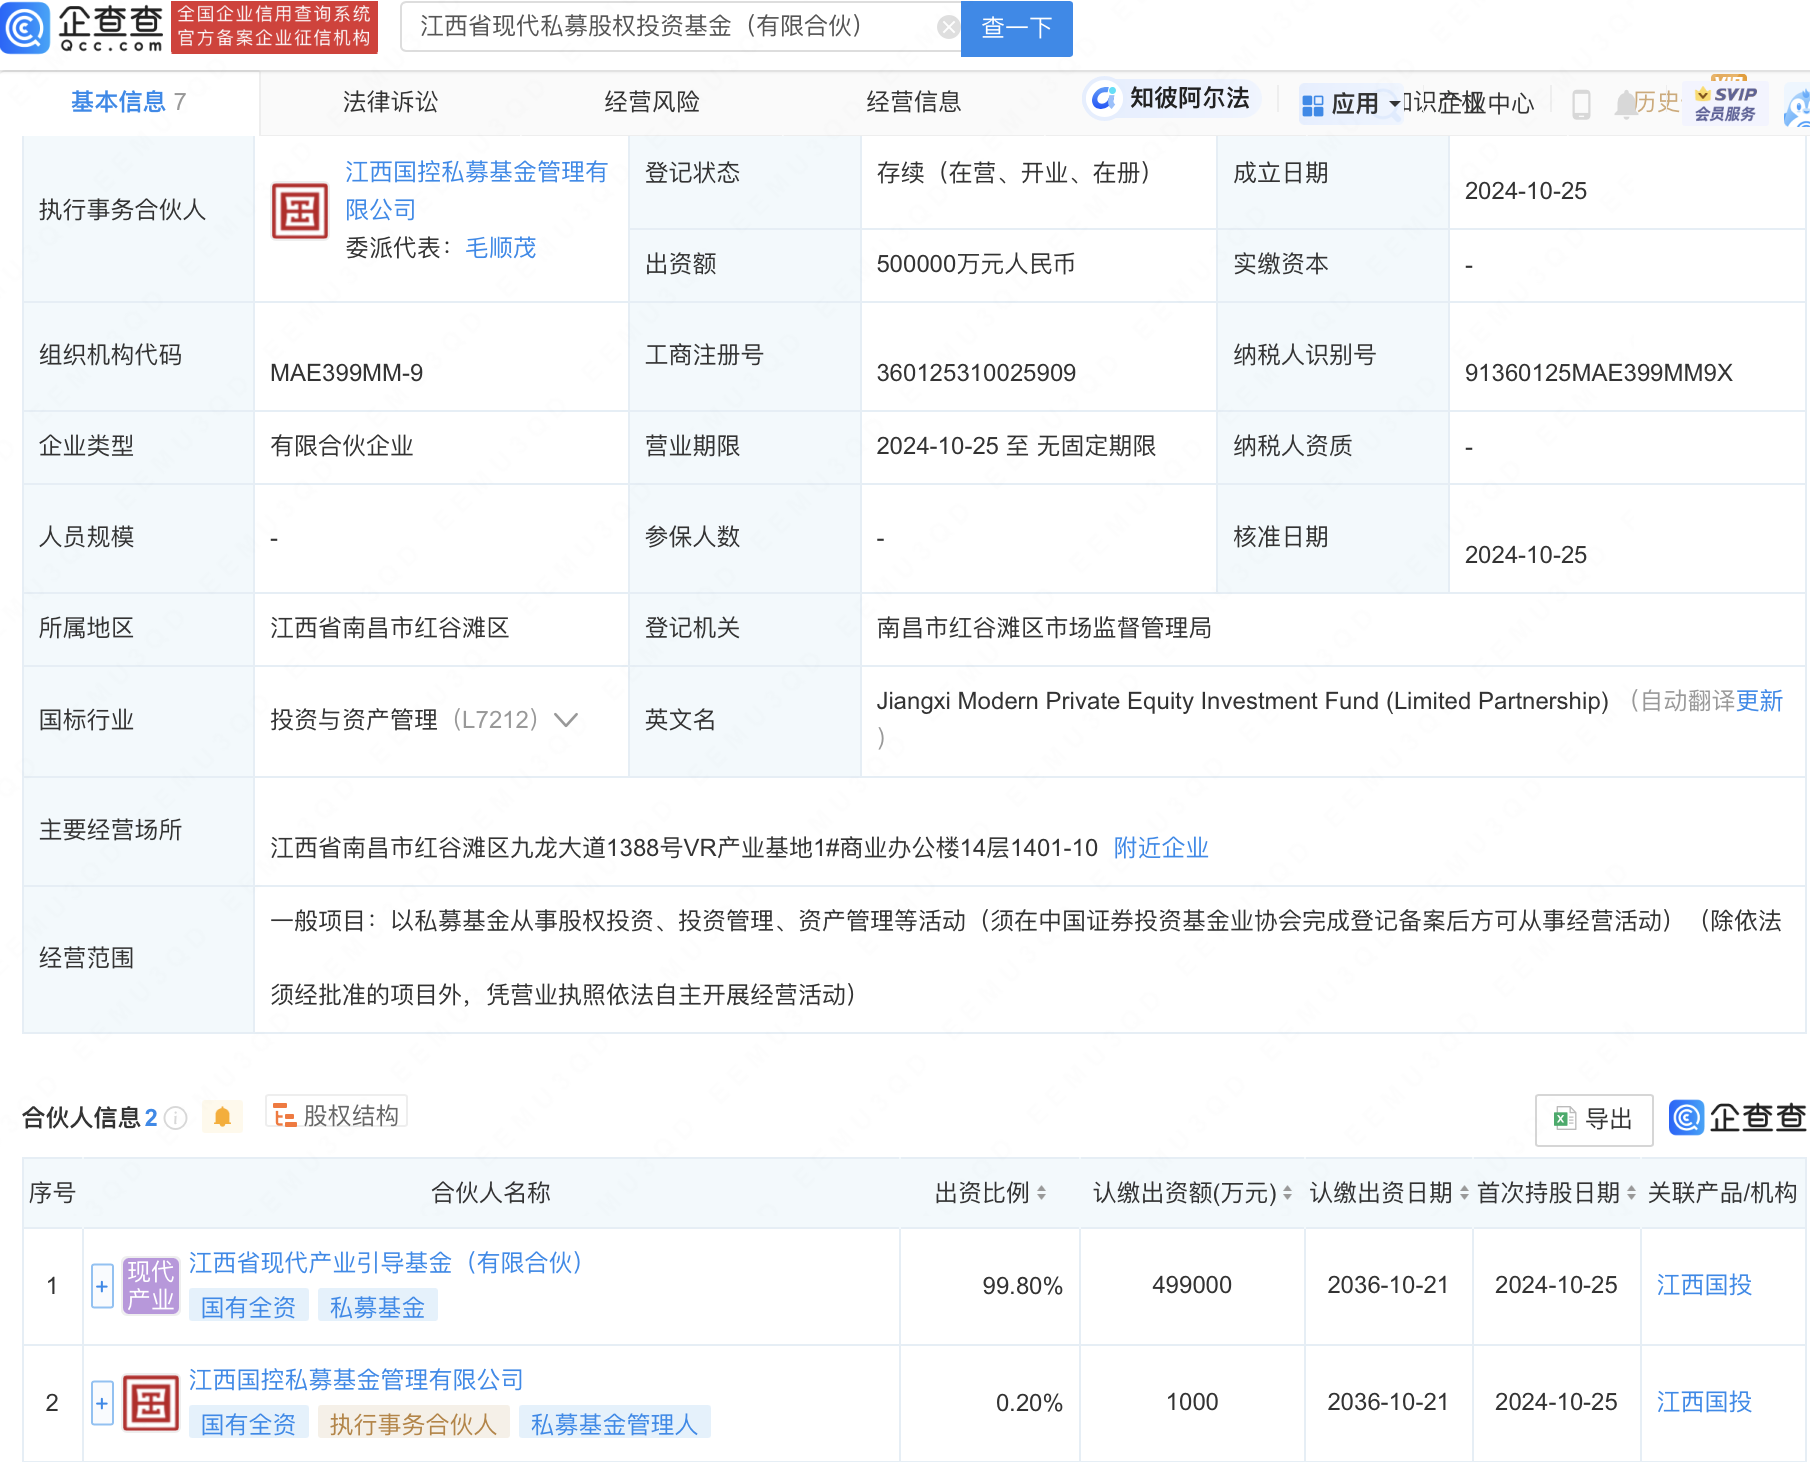Click the orange bell icon beside 合伙人信息
This screenshot has height=1462, width=1810.
pyautogui.click(x=222, y=1116)
